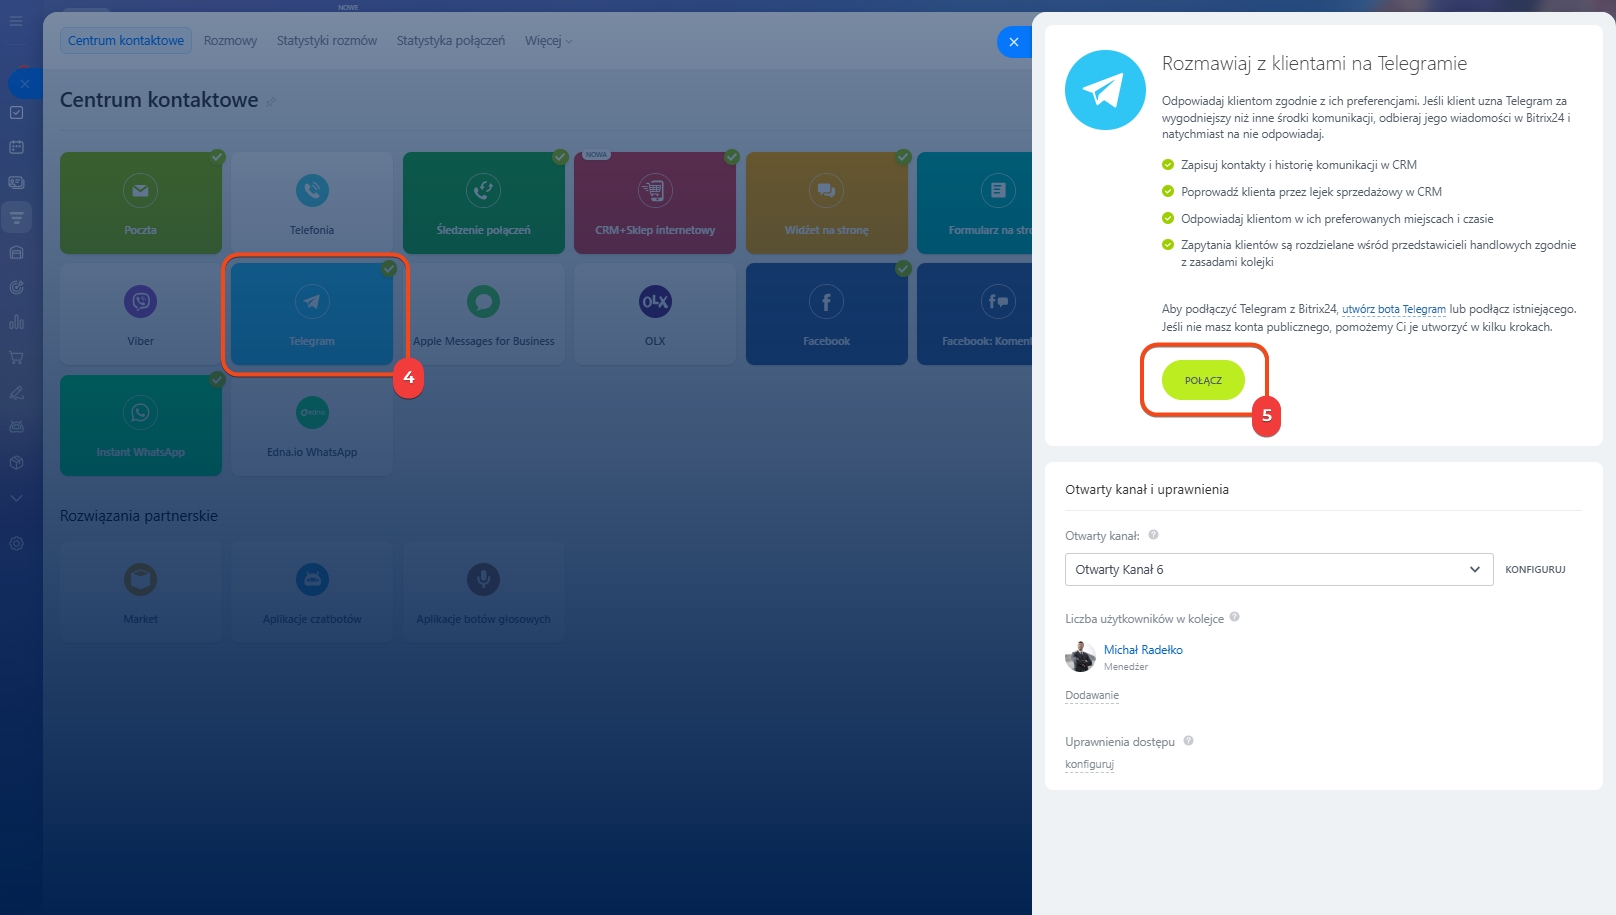Open Michał Radełko user profile link
This screenshot has width=1616, height=915.
point(1143,650)
